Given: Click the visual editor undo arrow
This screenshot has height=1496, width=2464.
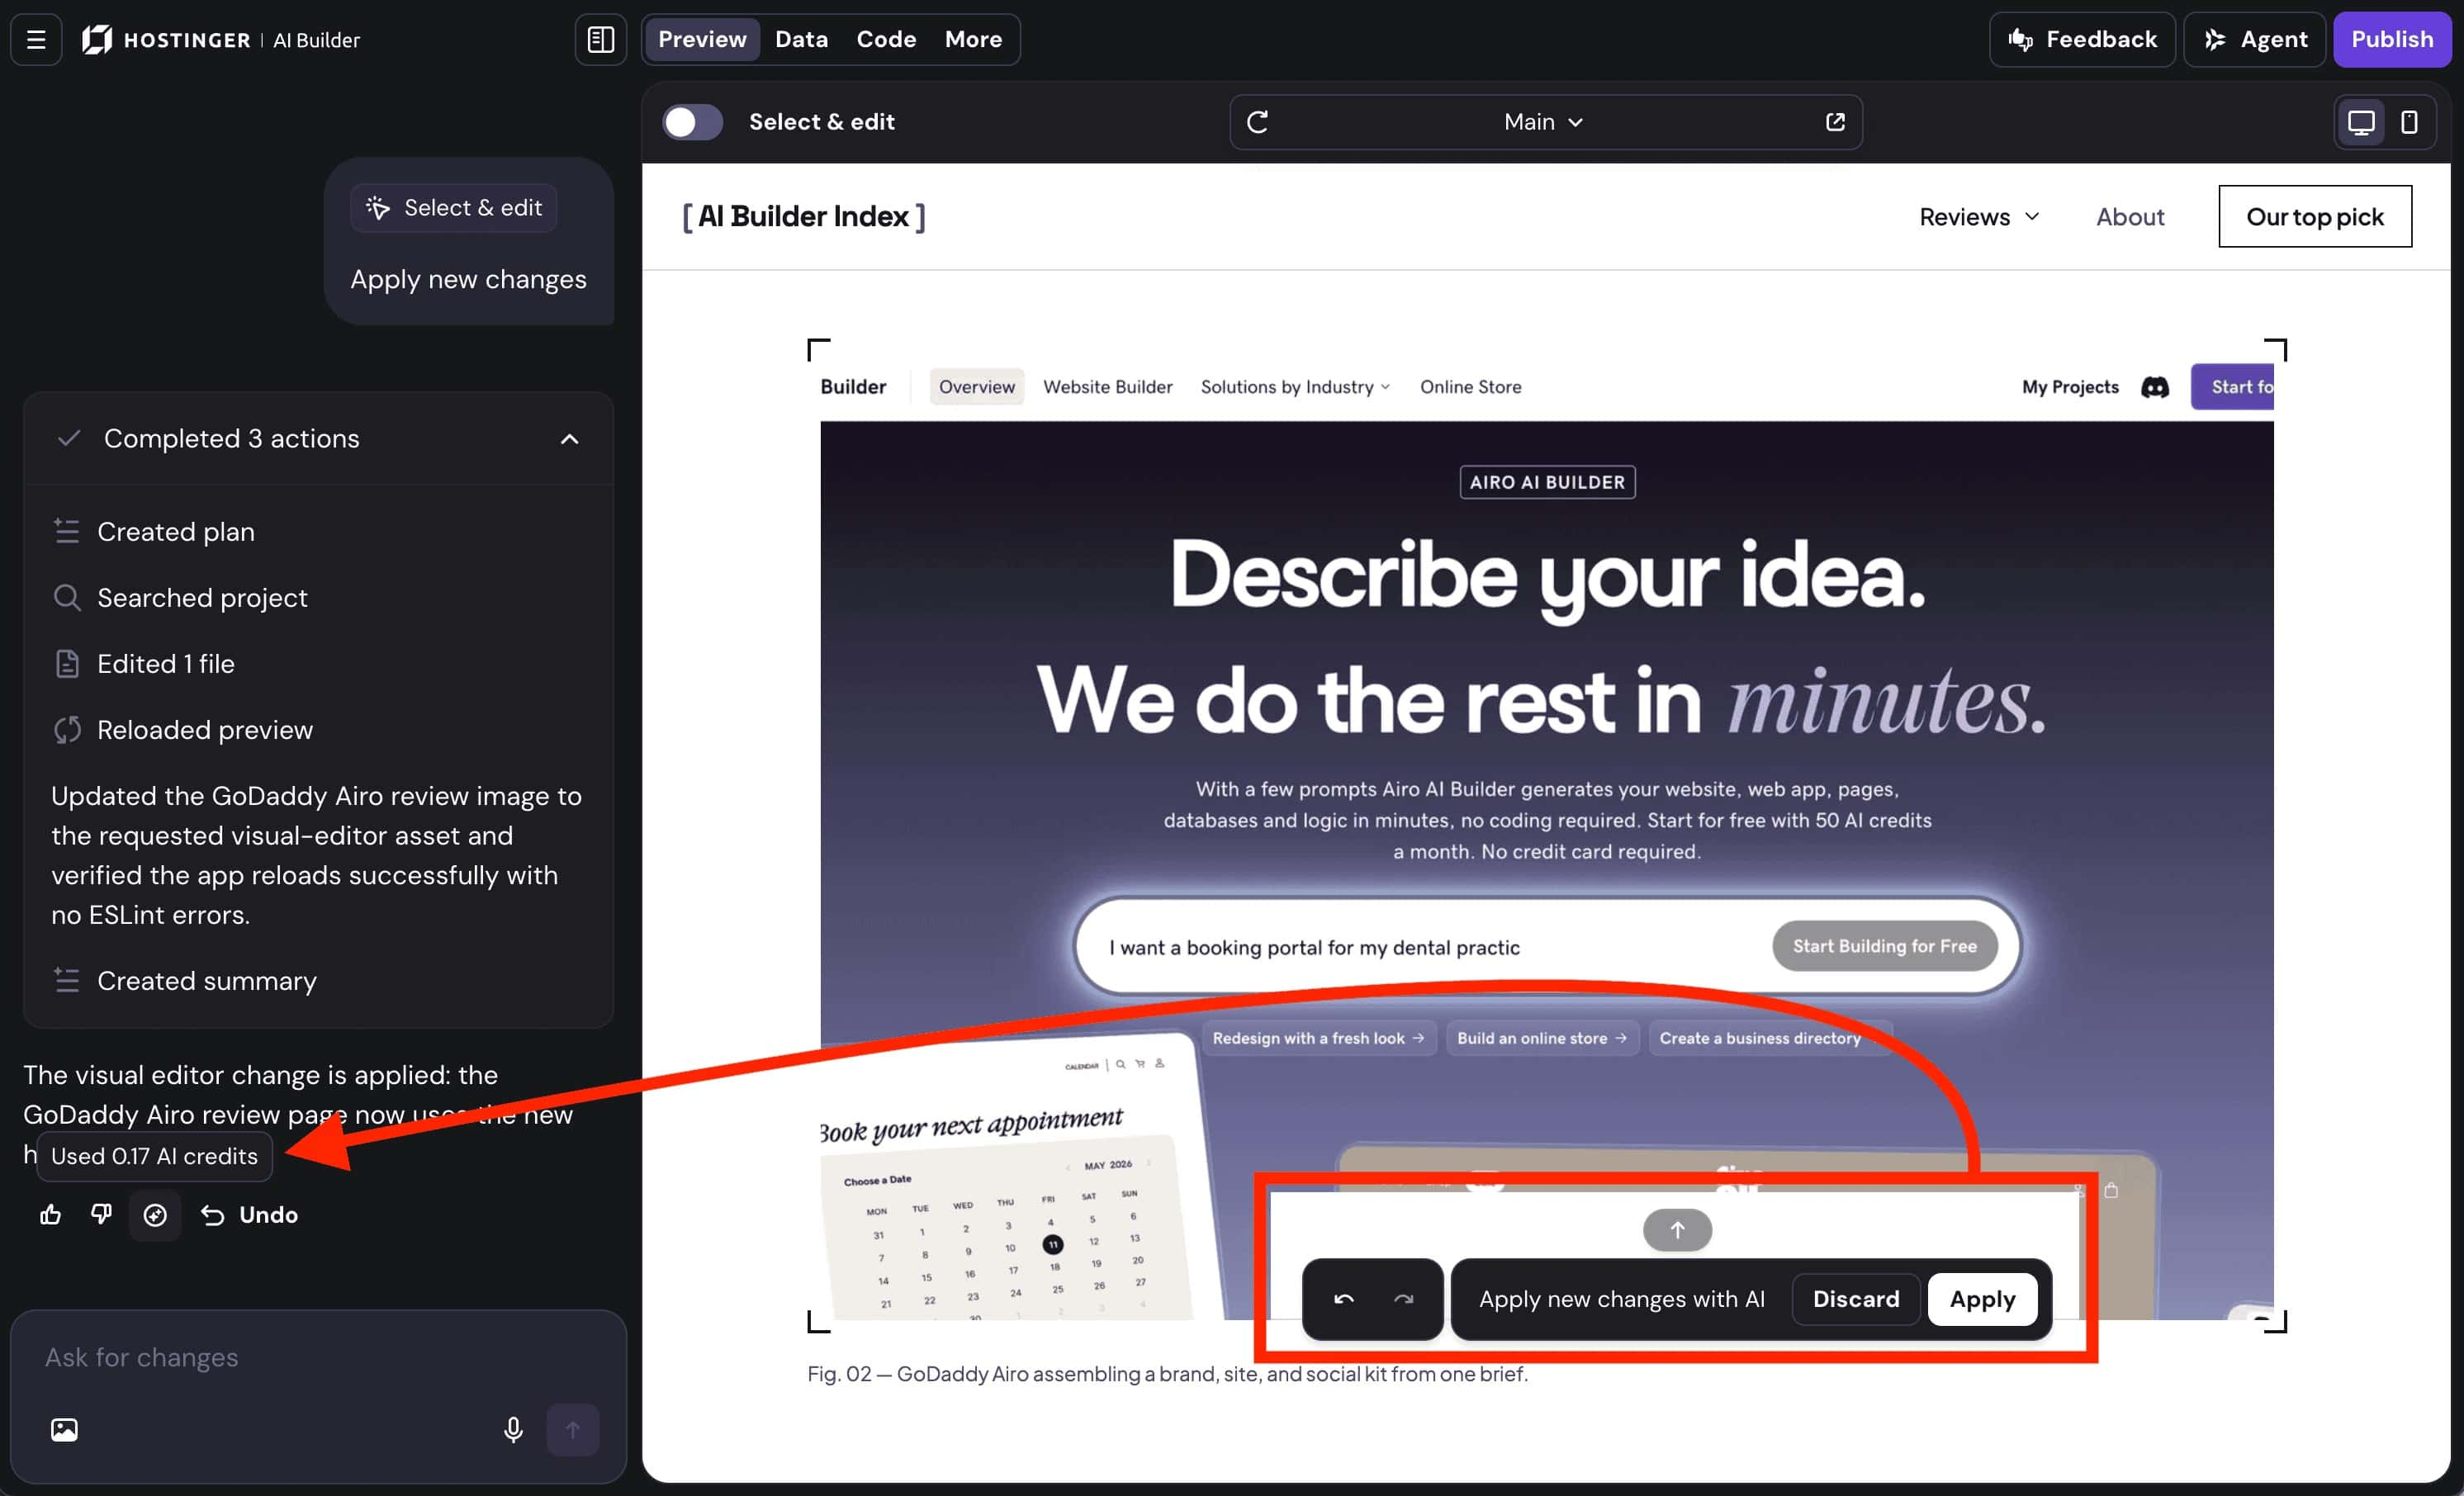Looking at the screenshot, I should pos(1343,1298).
